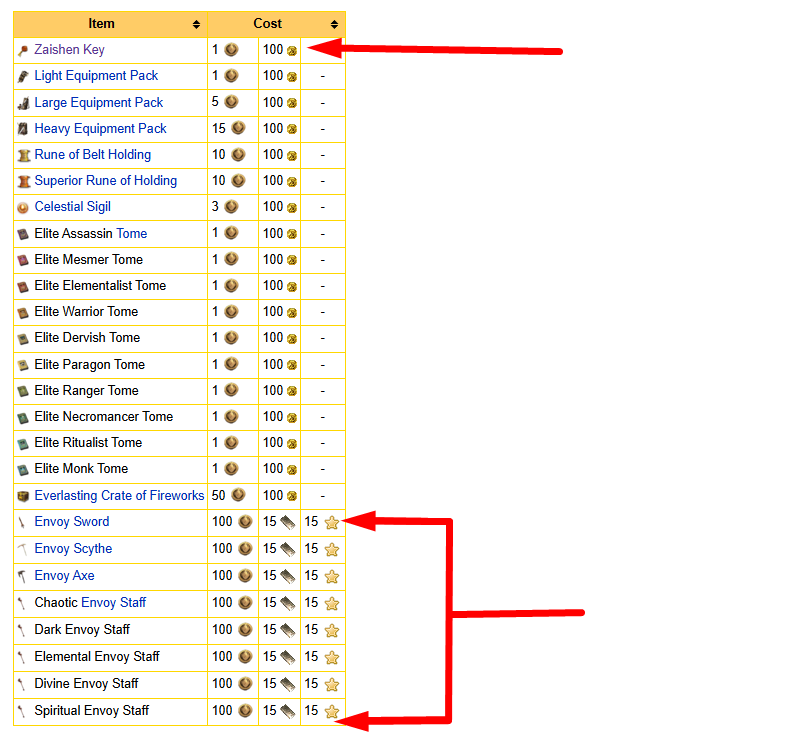Select the 'Spiritual Envoy Staff' item text
795x736 pixels.
click(x=92, y=711)
